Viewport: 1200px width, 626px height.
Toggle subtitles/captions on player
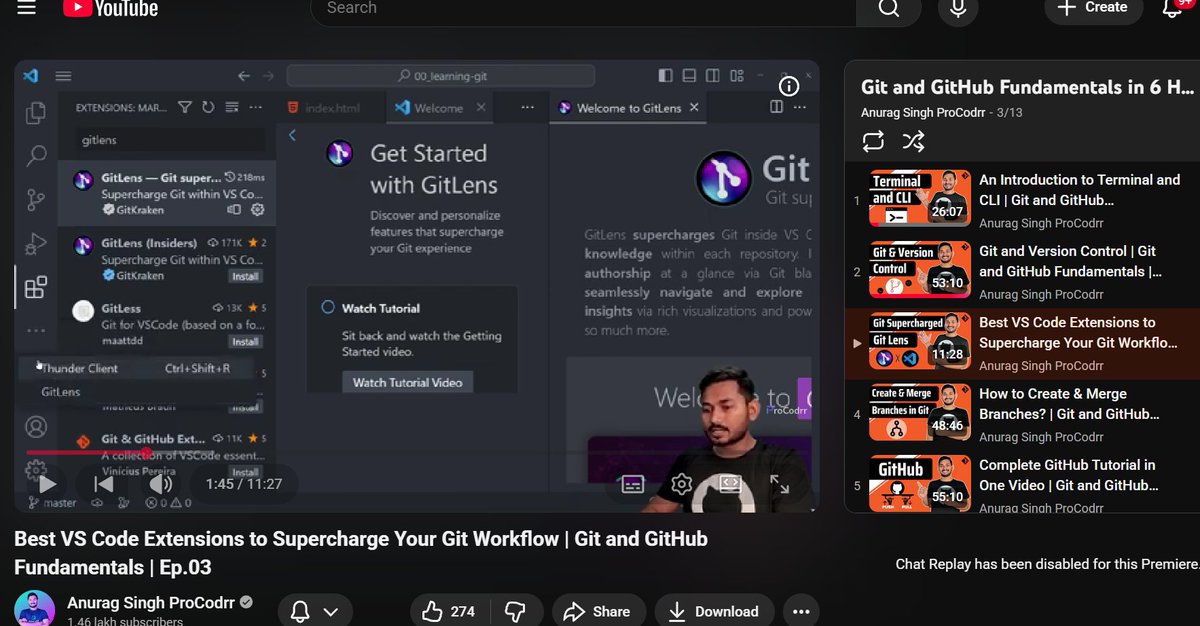[632, 485]
